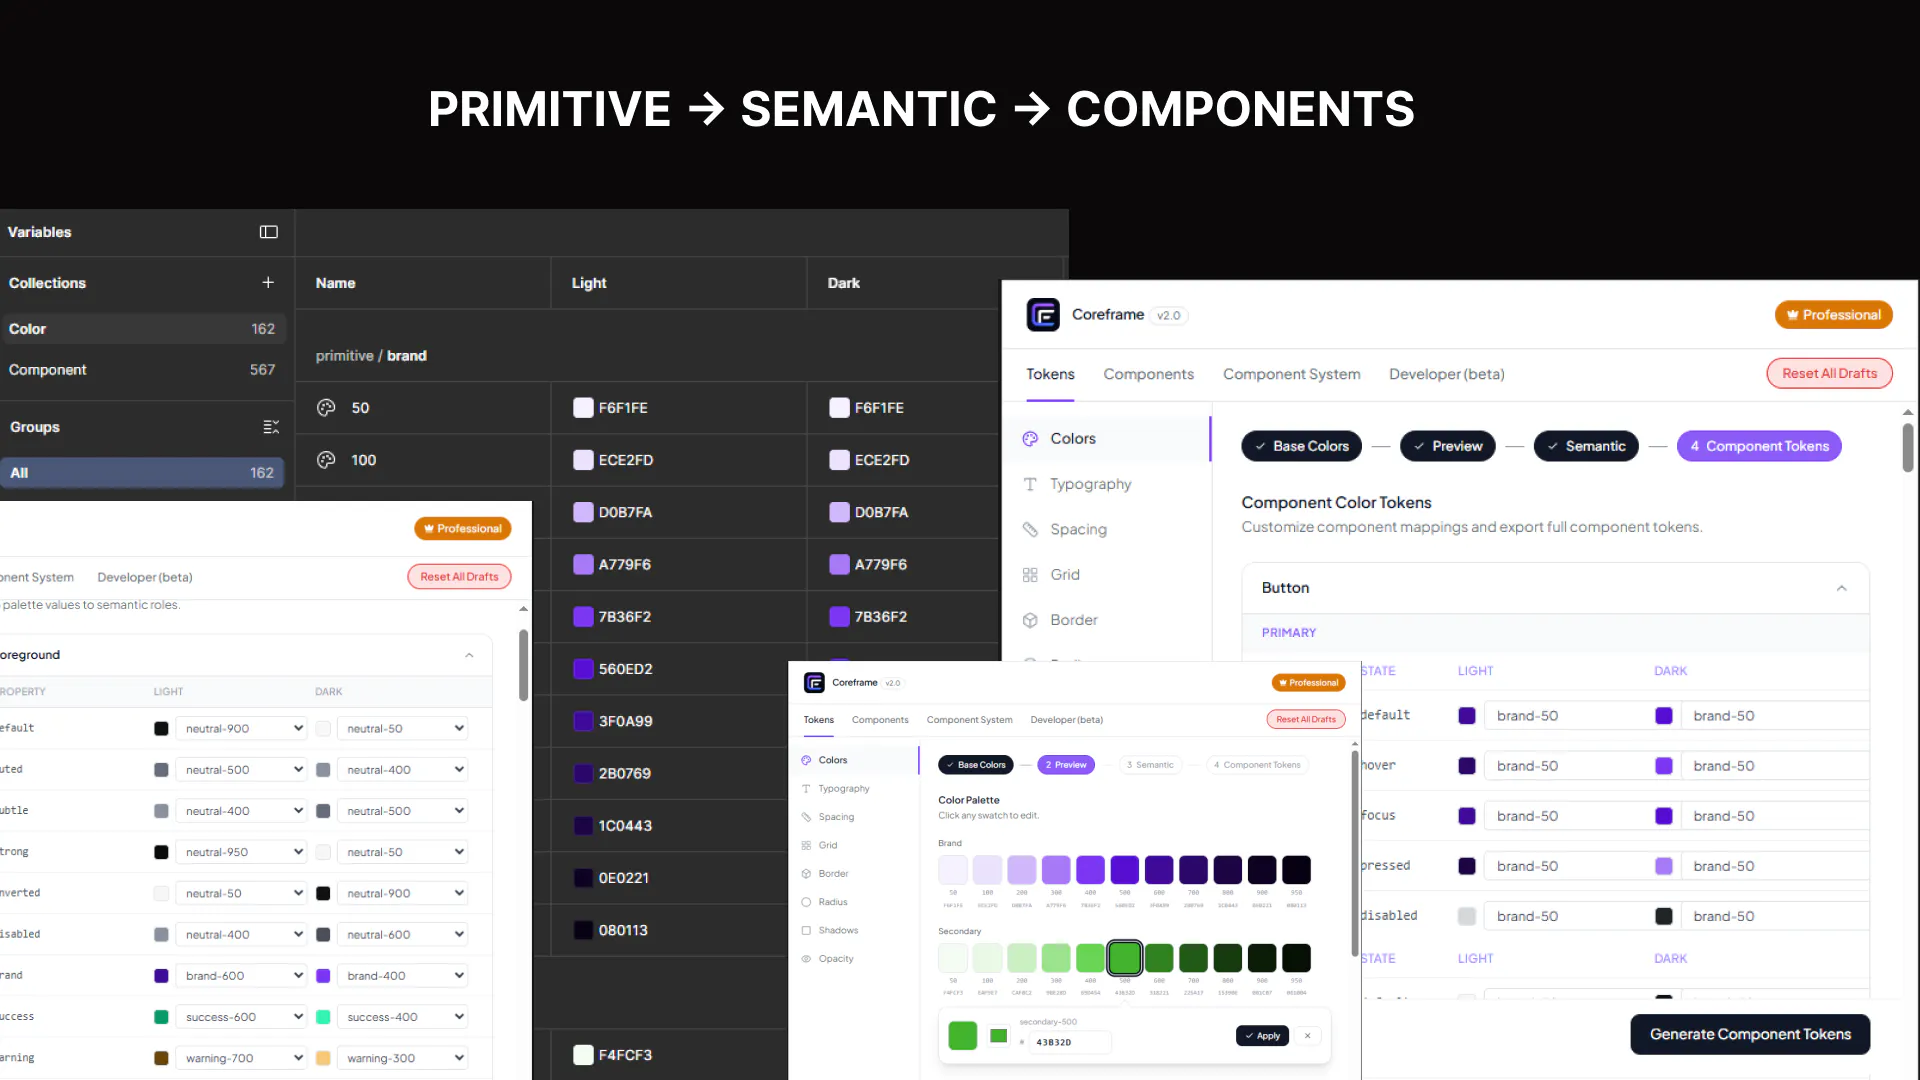Image resolution: width=1920 pixels, height=1080 pixels.
Task: Click the 2 Preview step in small window
Action: pyautogui.click(x=1066, y=765)
